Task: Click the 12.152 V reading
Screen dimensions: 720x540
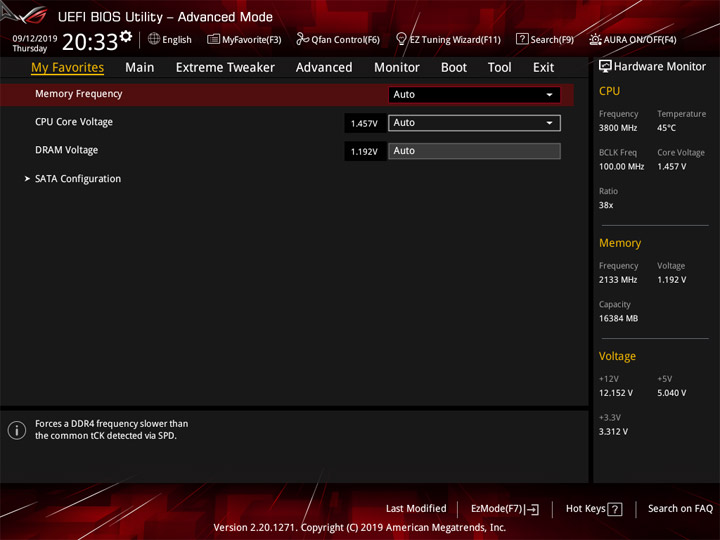Action: (x=616, y=393)
